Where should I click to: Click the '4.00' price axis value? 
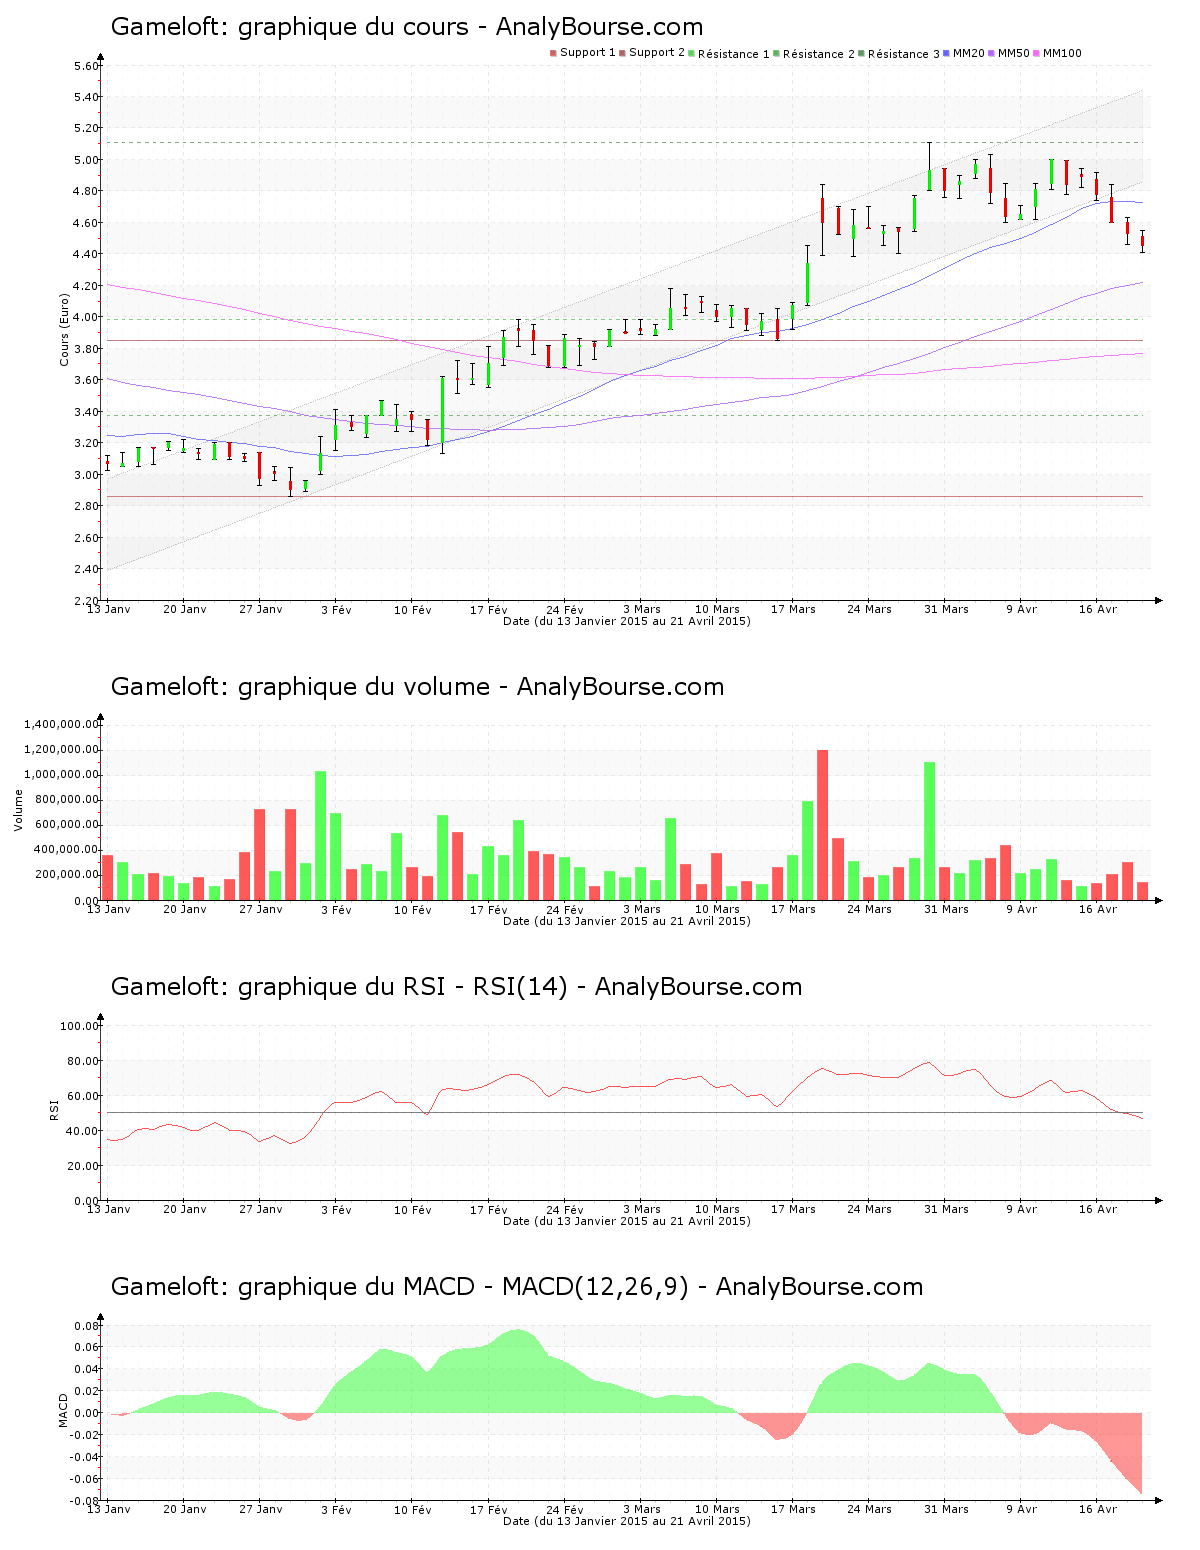(x=86, y=317)
